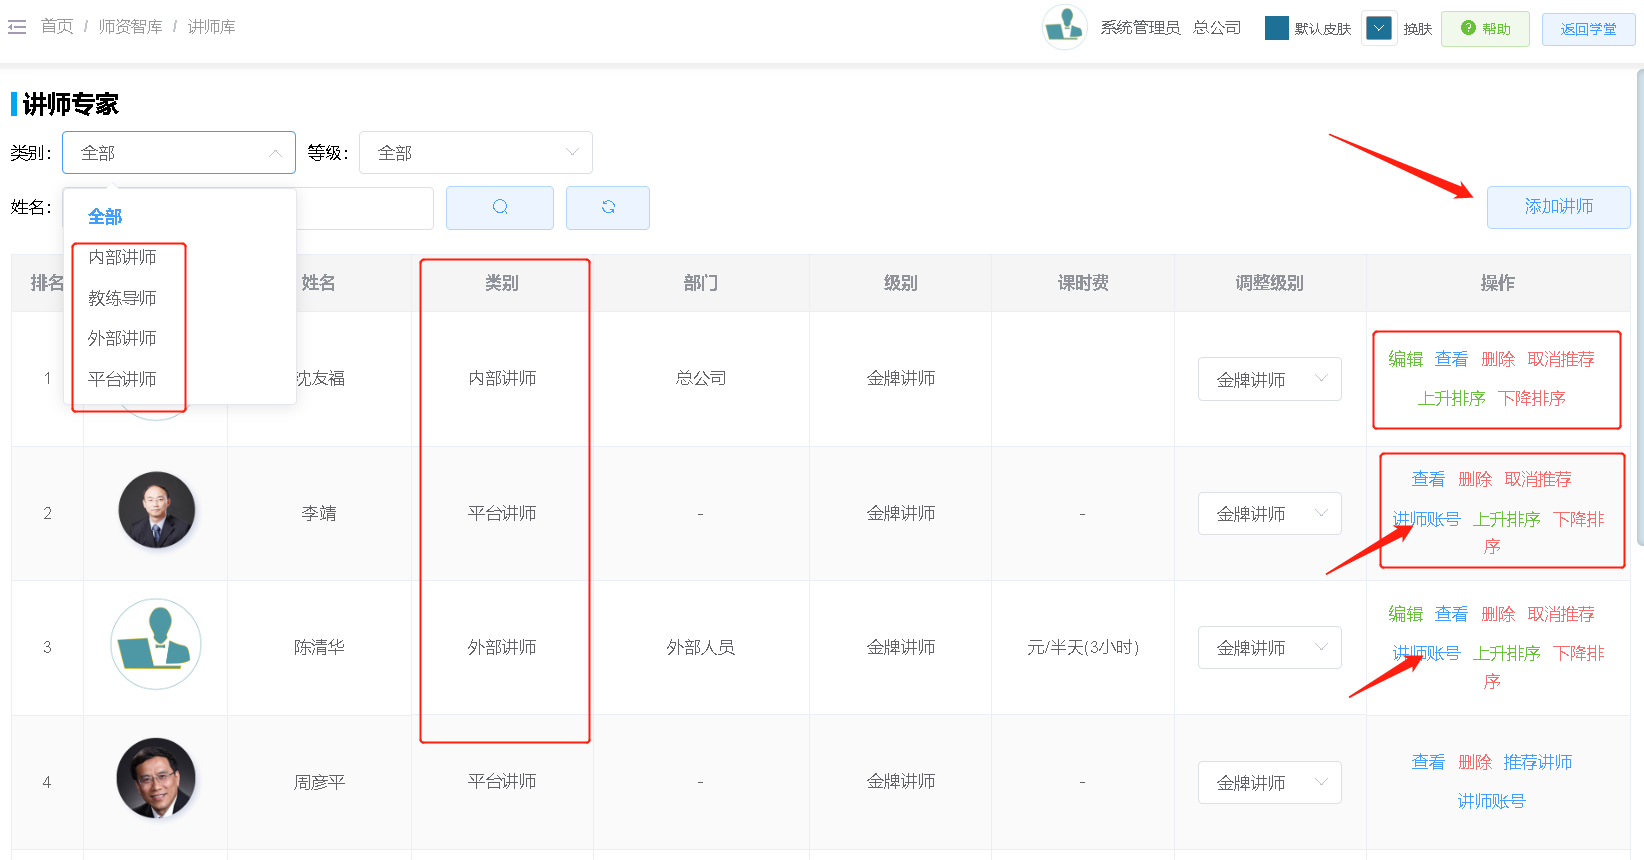Screen dimensions: 1644x860
Task: Go to 师资智库 breadcrumb
Action: (x=130, y=27)
